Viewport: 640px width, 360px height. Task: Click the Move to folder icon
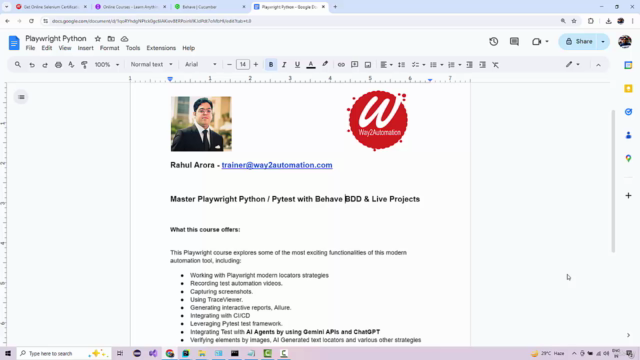(x=111, y=39)
